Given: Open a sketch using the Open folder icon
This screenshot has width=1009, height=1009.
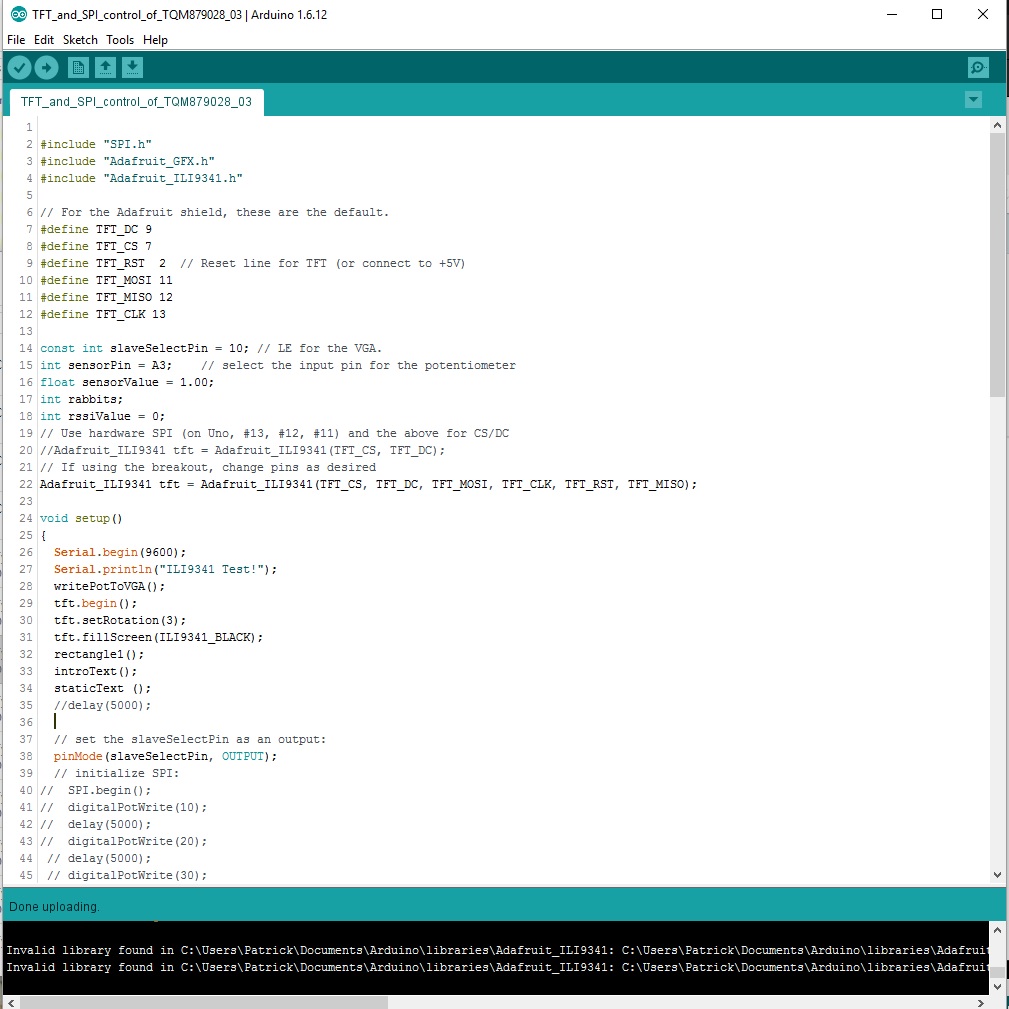Looking at the screenshot, I should tap(105, 67).
